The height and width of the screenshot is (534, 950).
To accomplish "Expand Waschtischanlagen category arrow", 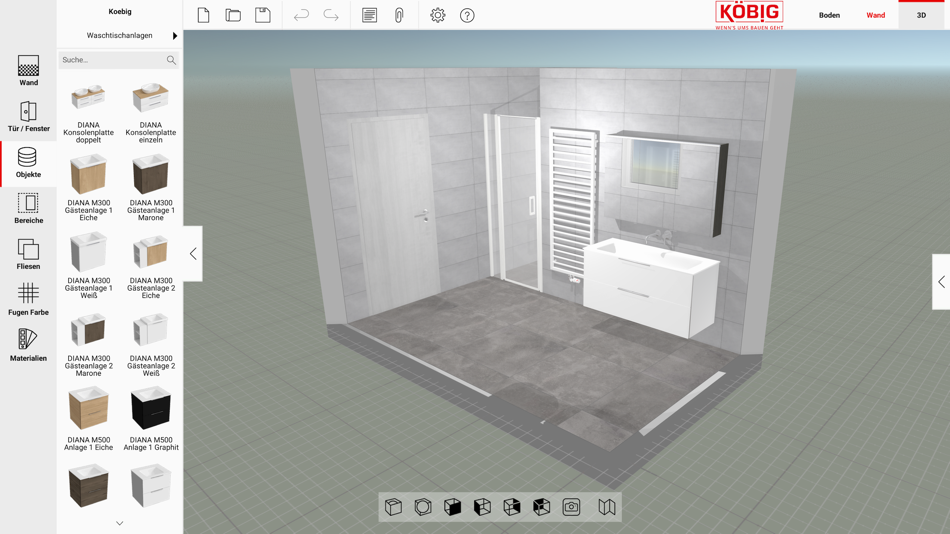I will (x=174, y=36).
